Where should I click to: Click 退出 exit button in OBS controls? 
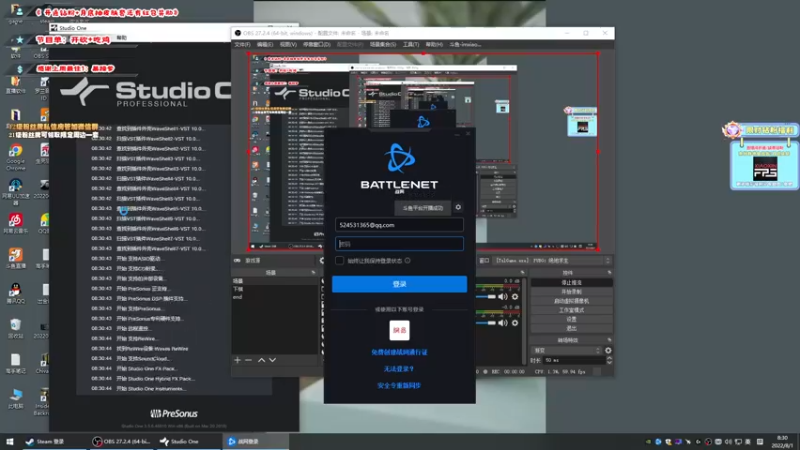coord(571,328)
